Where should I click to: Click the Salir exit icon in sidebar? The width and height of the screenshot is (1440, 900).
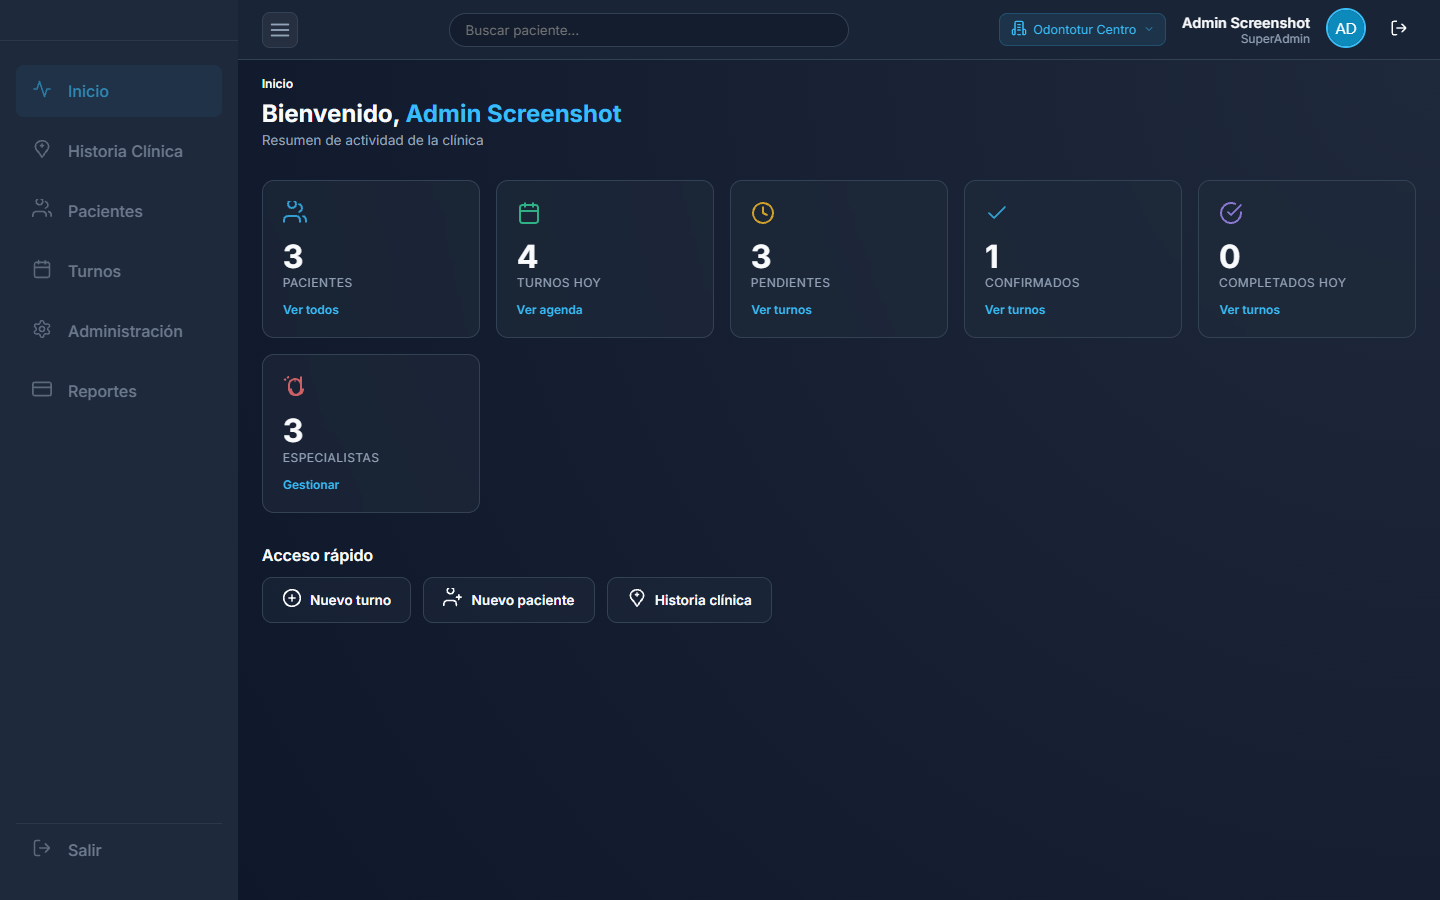coord(42,848)
